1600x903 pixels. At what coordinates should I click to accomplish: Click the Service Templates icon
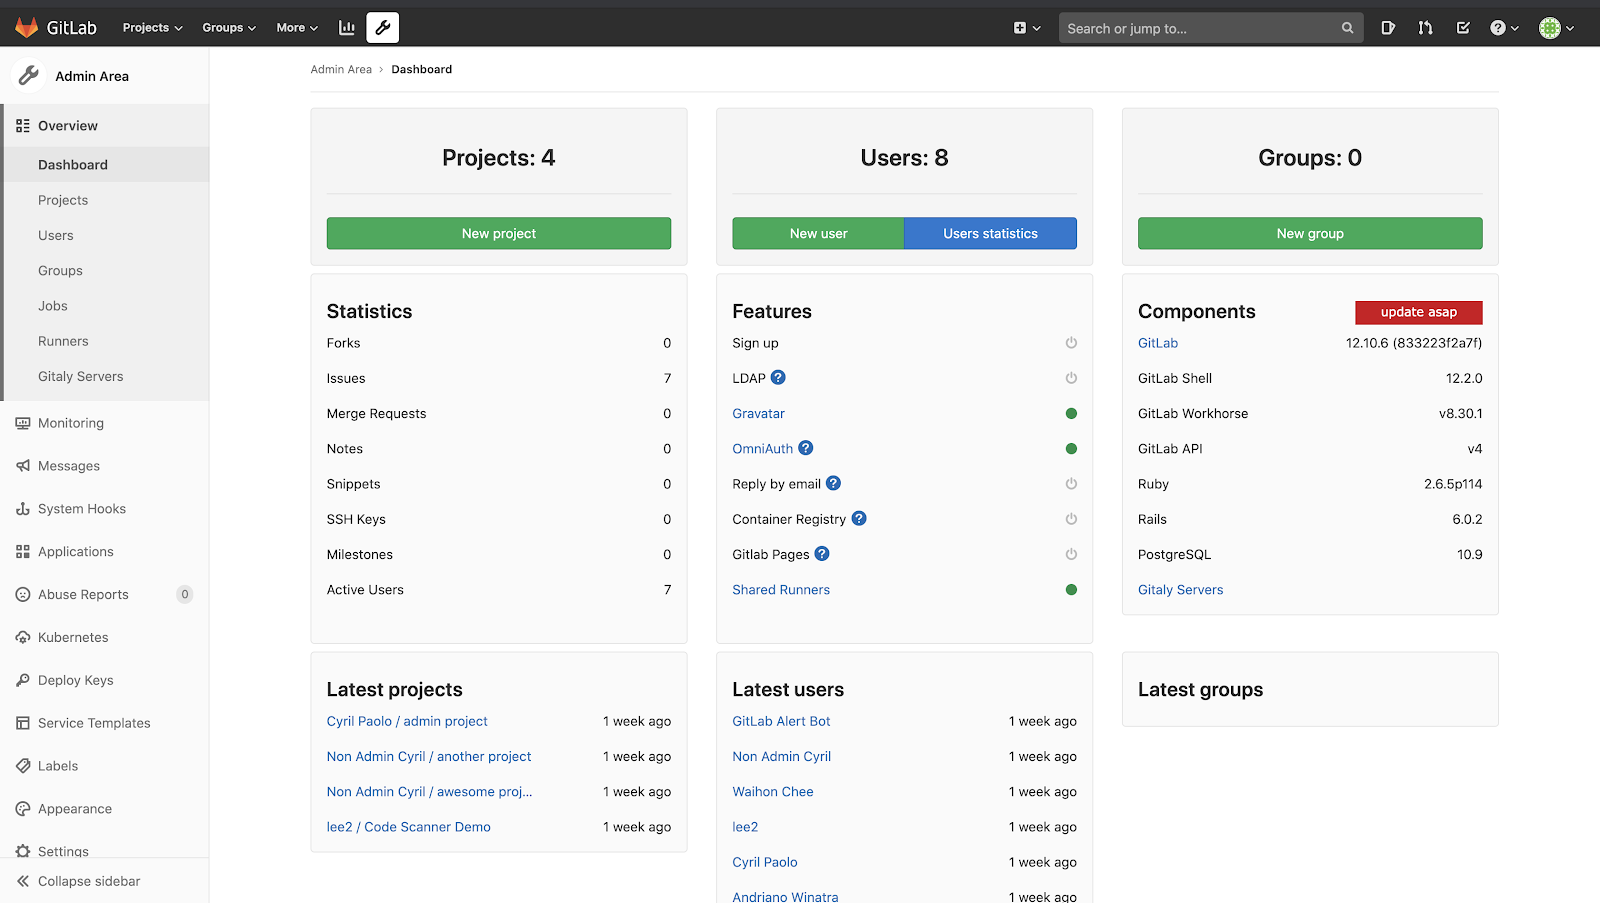23,723
